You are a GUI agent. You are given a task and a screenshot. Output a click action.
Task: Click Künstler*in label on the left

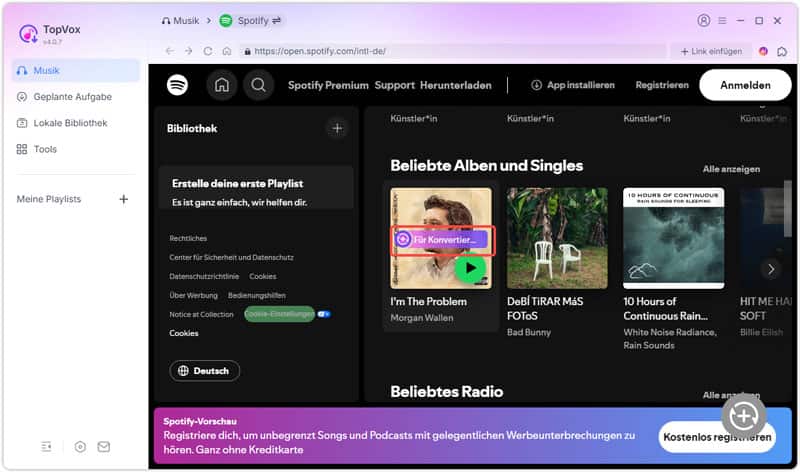tap(414, 118)
